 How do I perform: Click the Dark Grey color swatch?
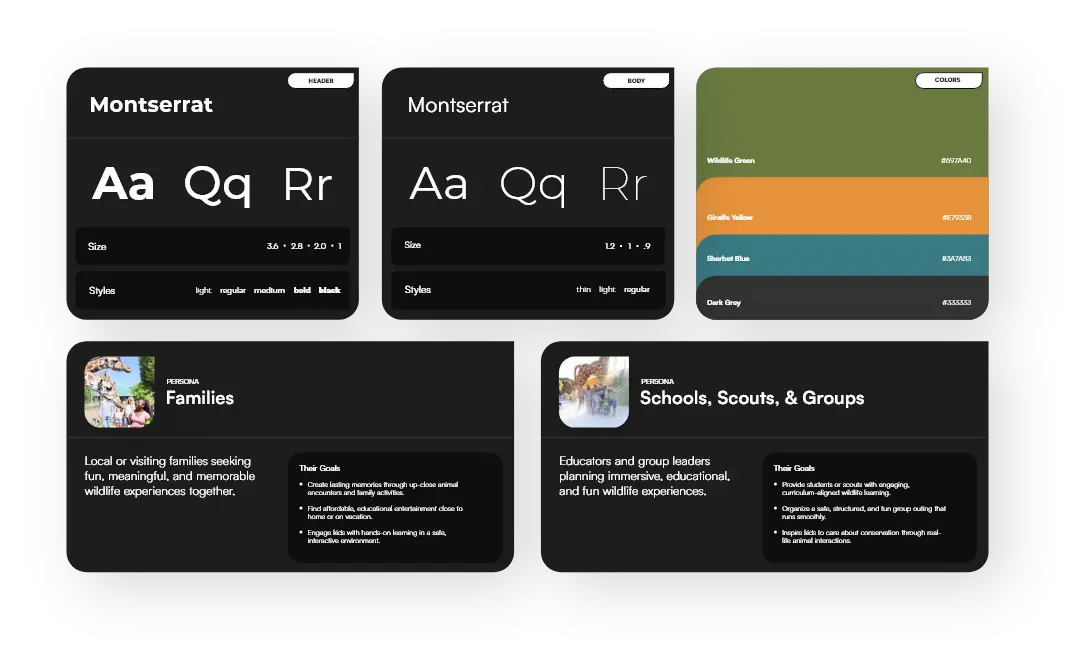click(842, 300)
